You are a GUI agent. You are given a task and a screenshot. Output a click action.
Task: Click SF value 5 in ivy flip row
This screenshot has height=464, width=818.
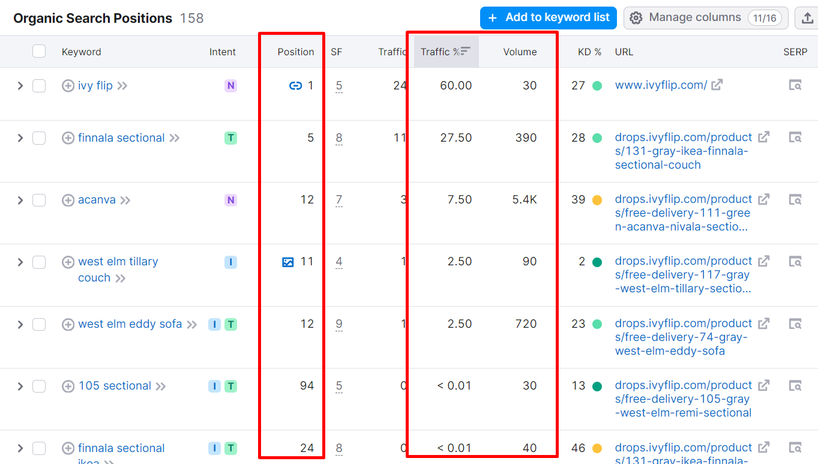(339, 86)
